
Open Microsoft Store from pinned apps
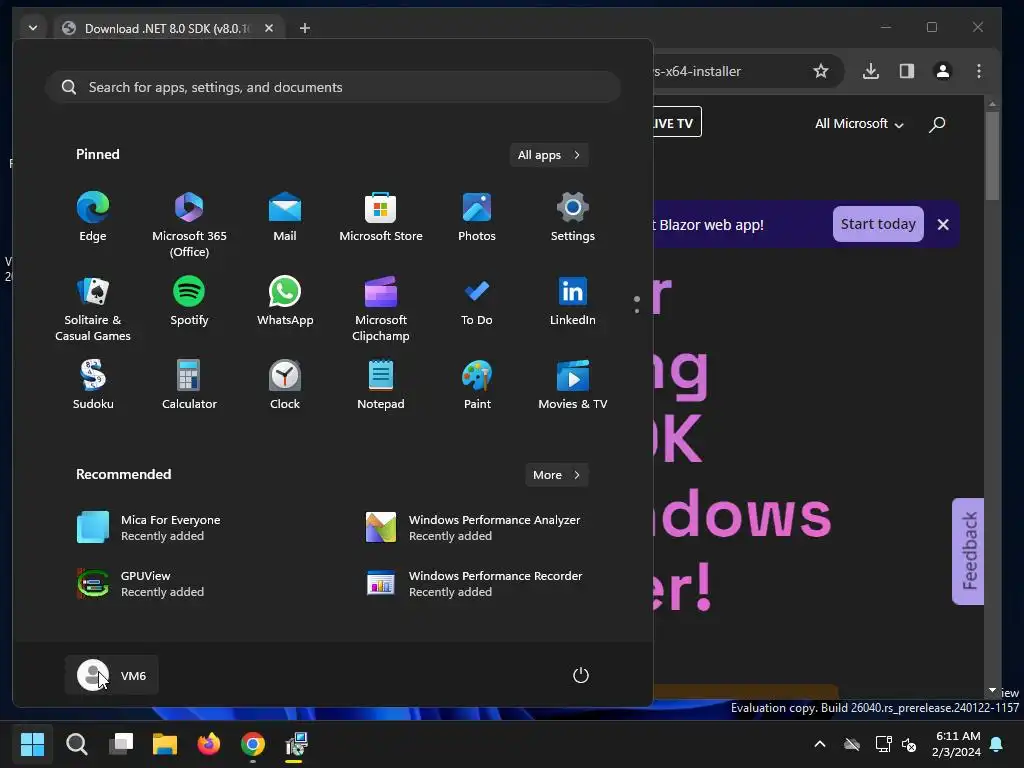click(381, 217)
